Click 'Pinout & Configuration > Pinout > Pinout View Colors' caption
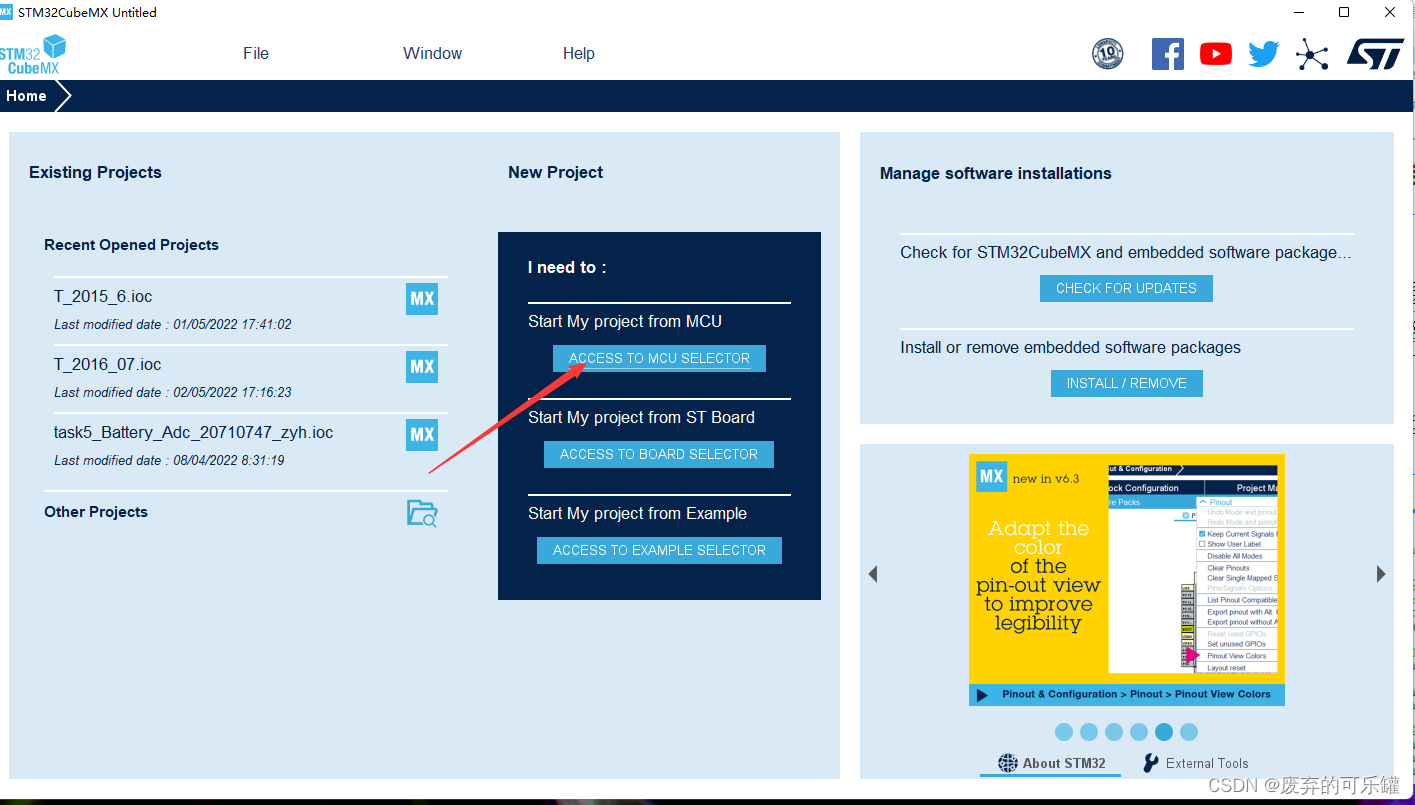 (1137, 694)
